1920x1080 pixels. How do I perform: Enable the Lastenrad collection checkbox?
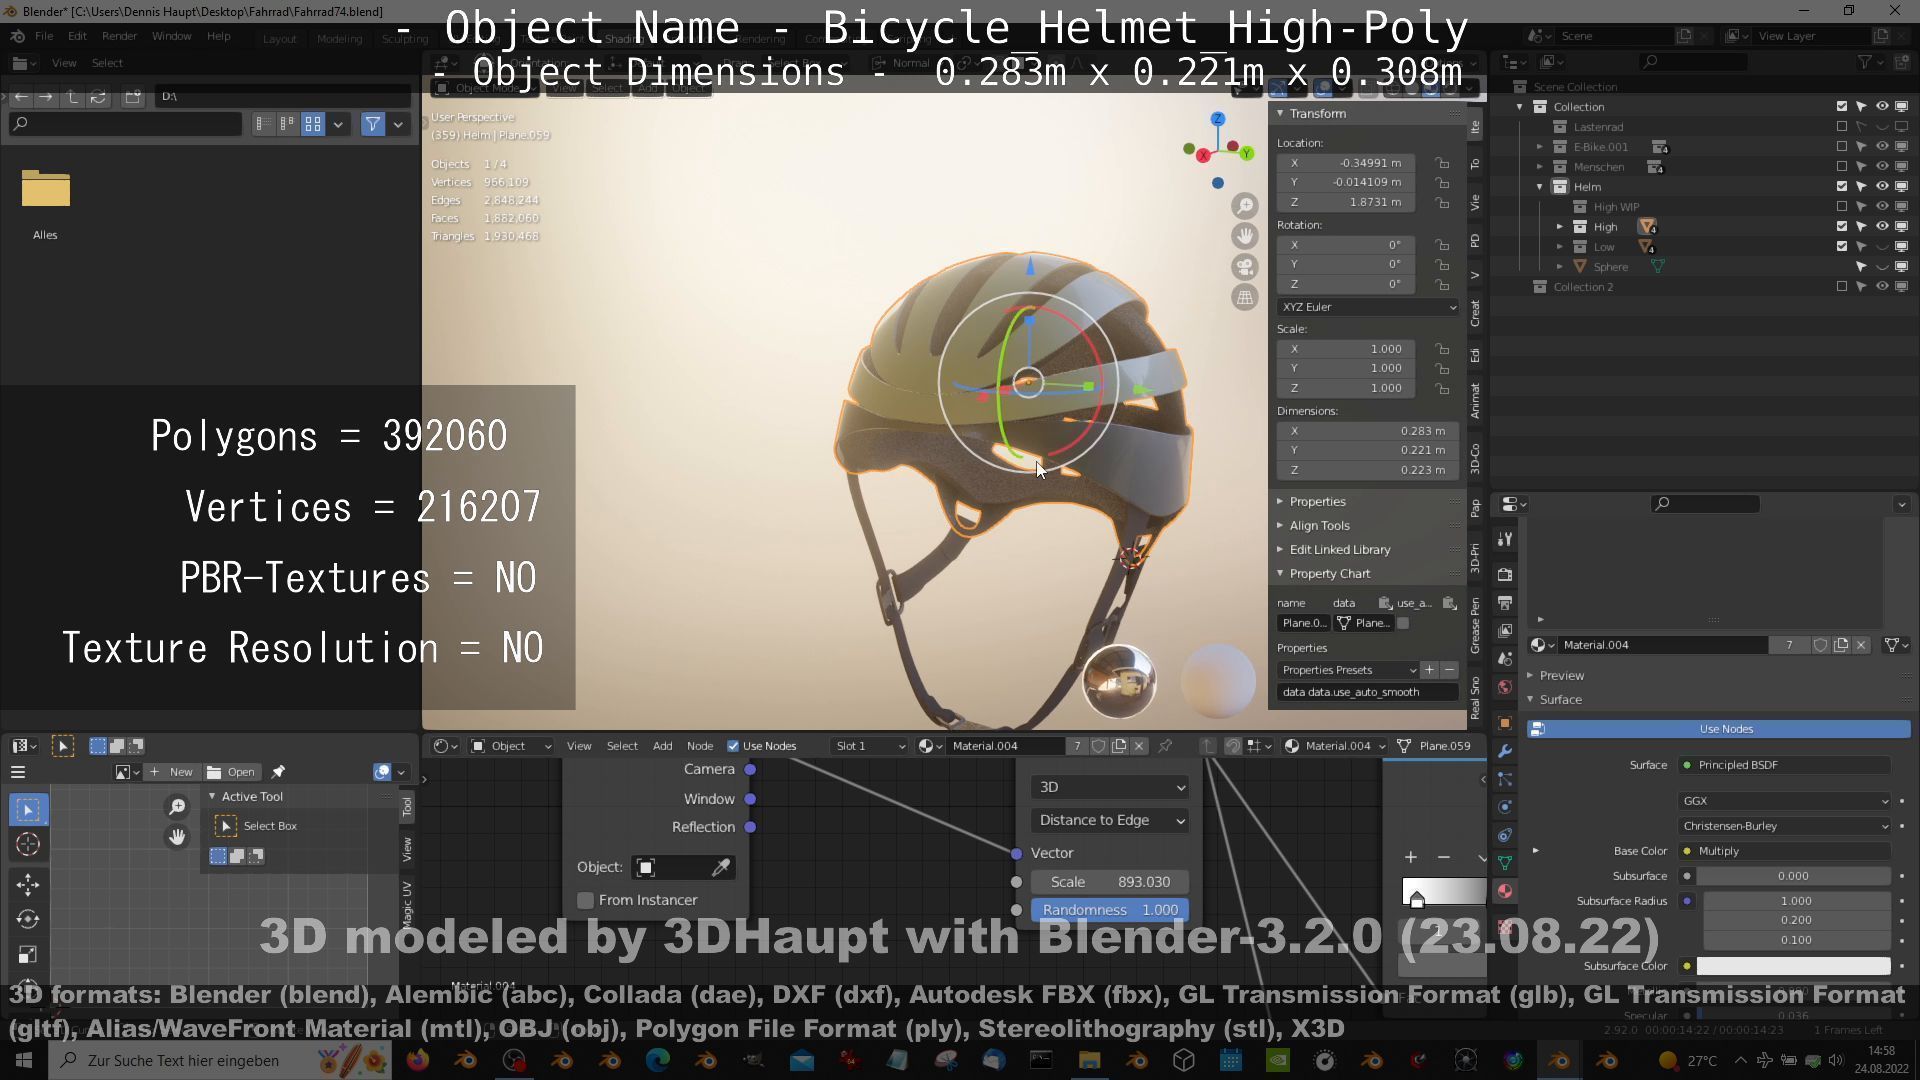click(1842, 127)
